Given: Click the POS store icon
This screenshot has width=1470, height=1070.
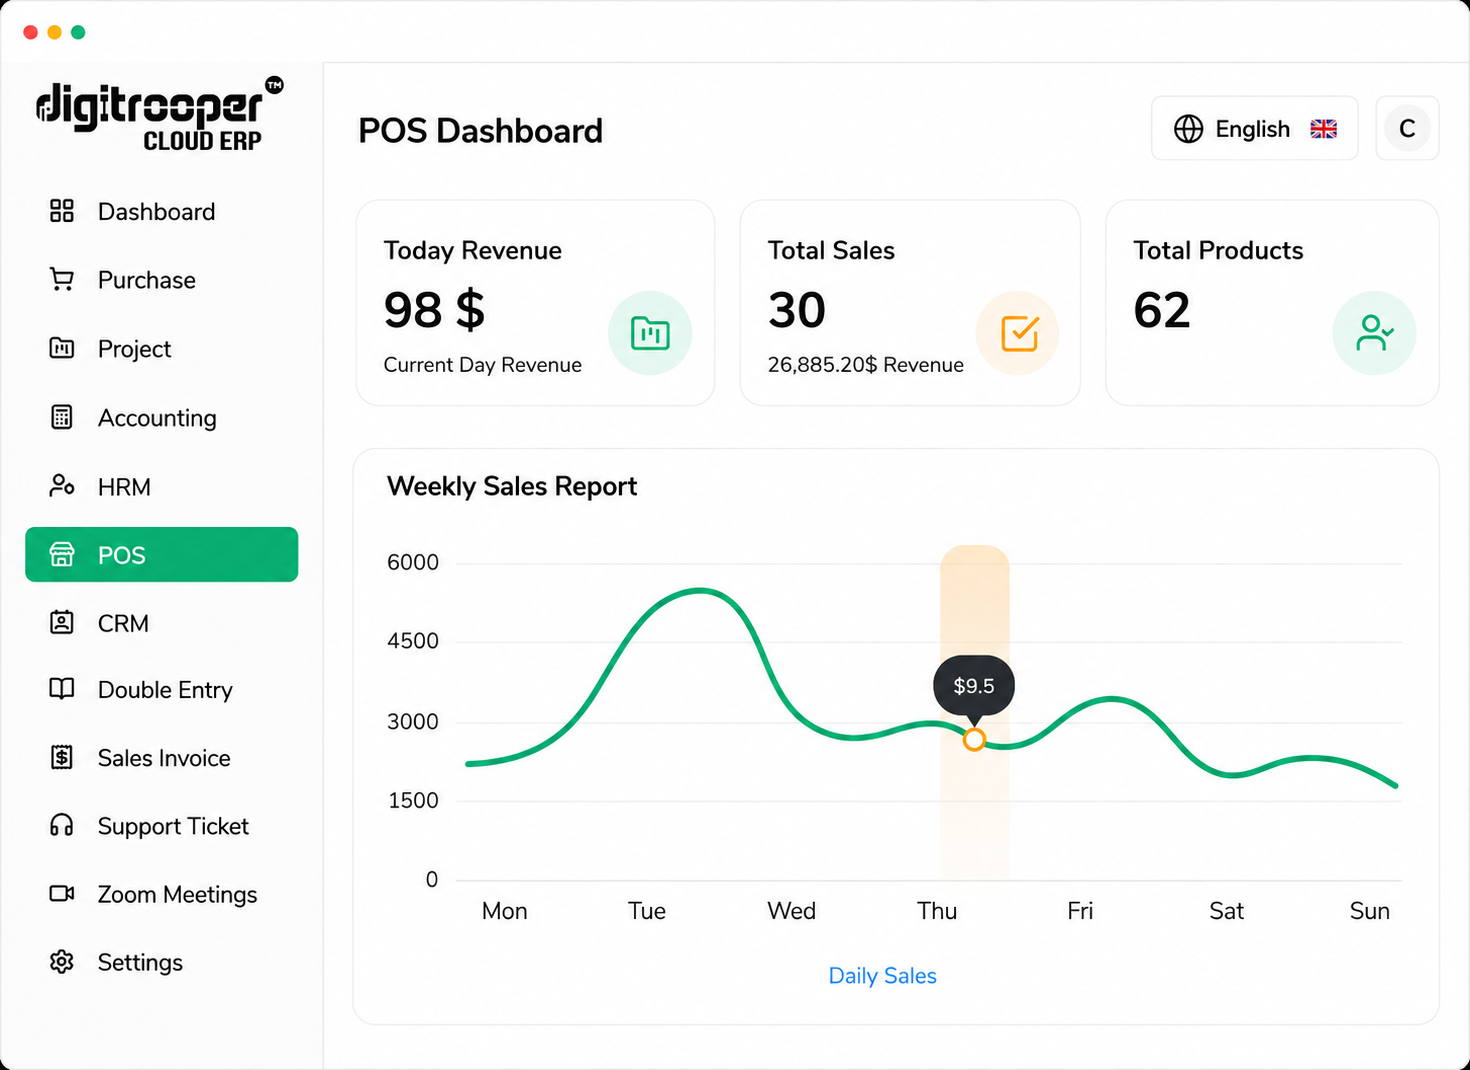Looking at the screenshot, I should 62,554.
